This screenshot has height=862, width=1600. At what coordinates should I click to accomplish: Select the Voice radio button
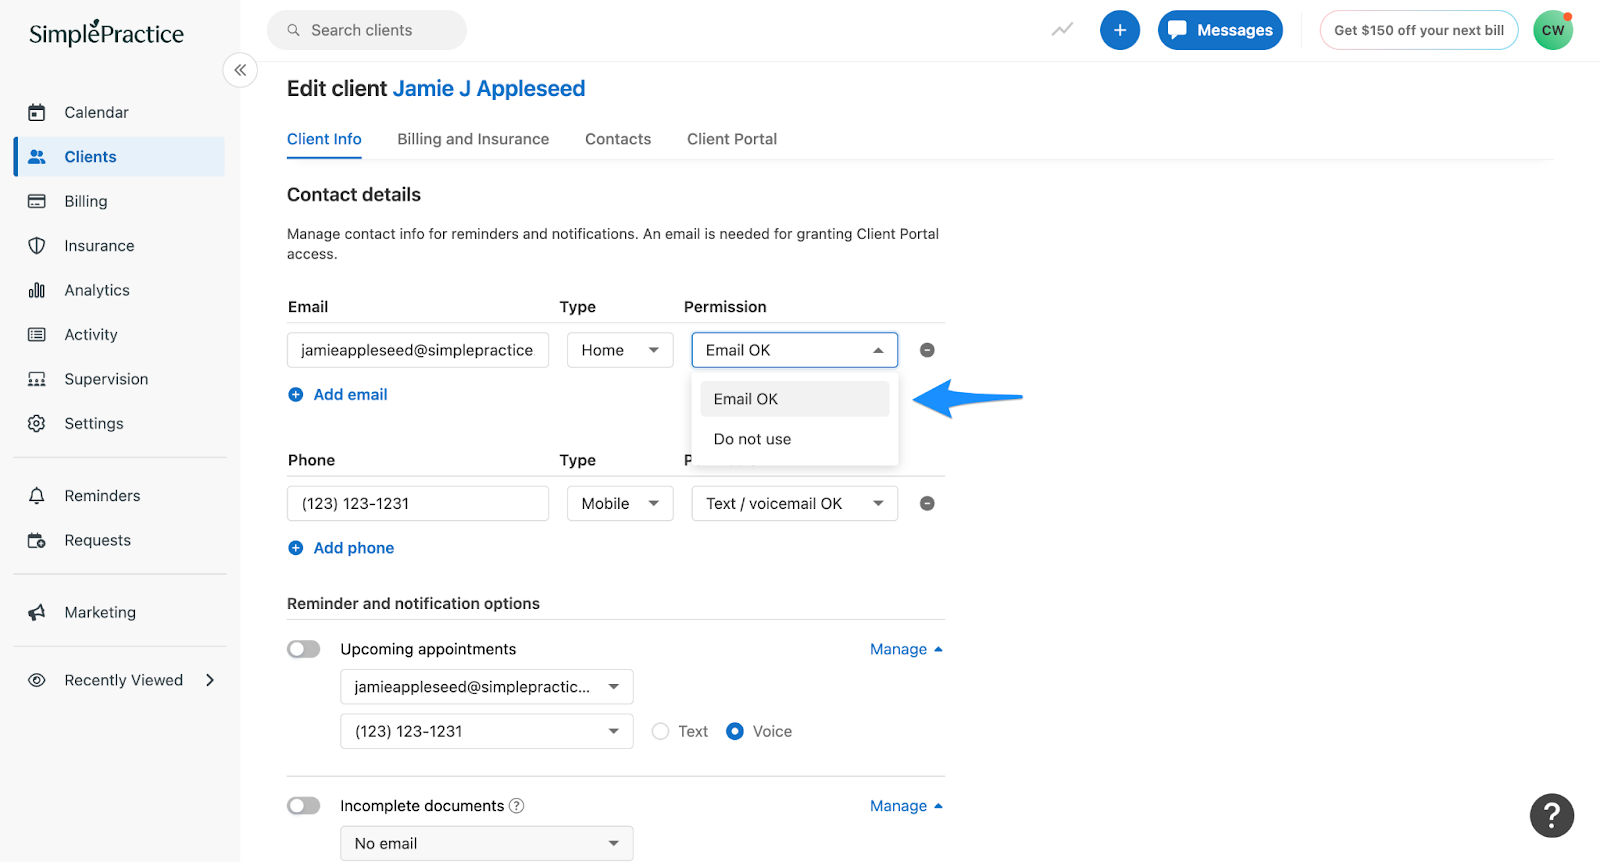[x=735, y=732]
